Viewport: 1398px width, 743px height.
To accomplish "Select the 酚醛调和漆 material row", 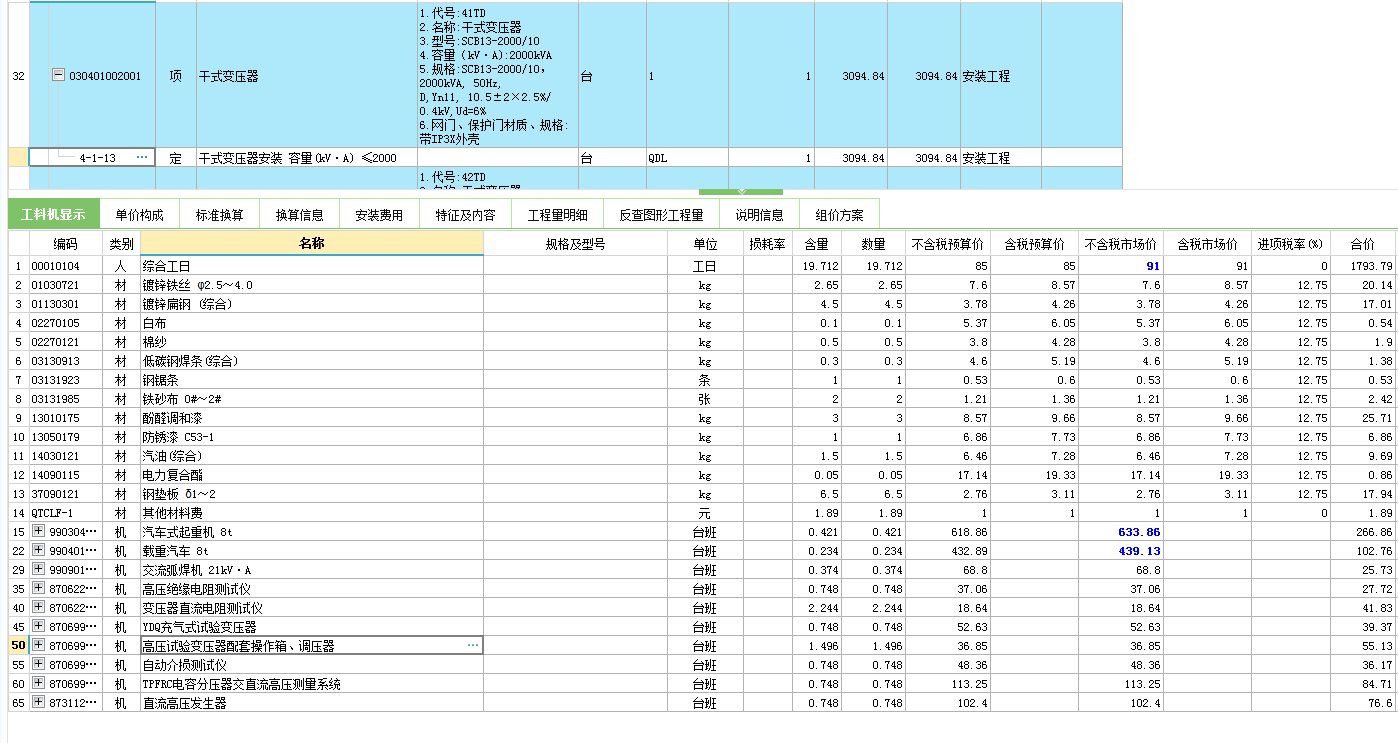I will (x=312, y=418).
